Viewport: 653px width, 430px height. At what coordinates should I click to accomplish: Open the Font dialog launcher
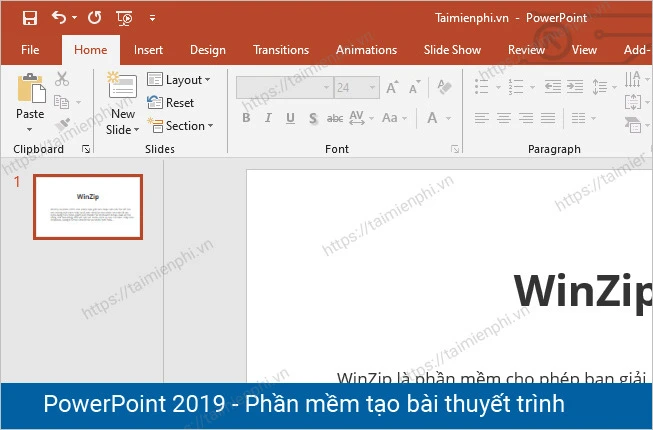(455, 149)
